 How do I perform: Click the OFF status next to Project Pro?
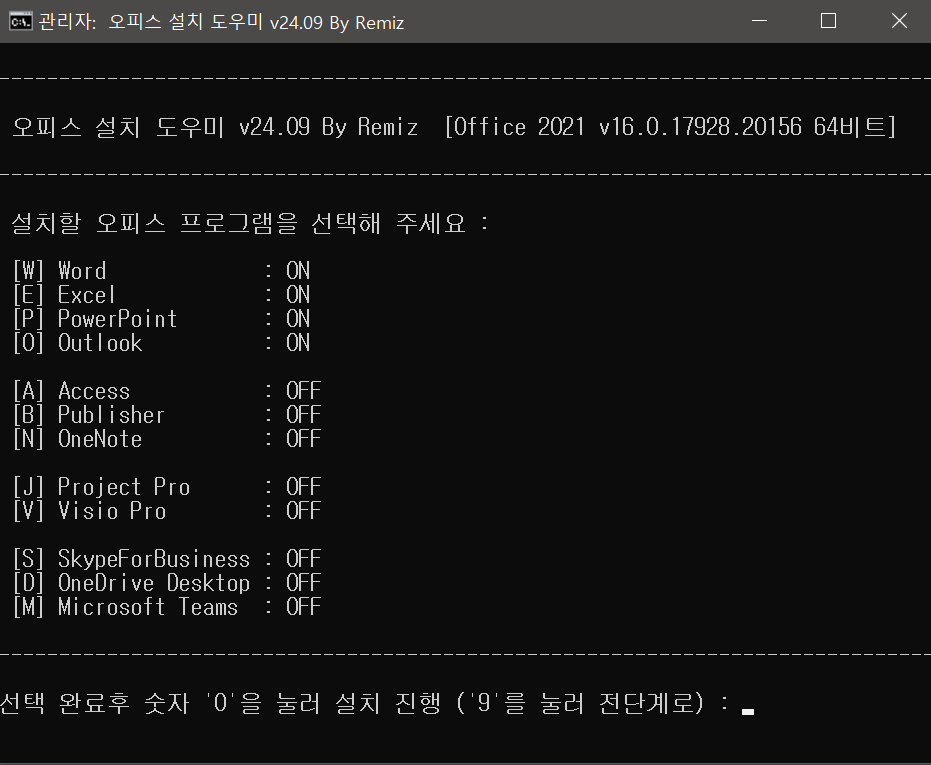click(303, 487)
